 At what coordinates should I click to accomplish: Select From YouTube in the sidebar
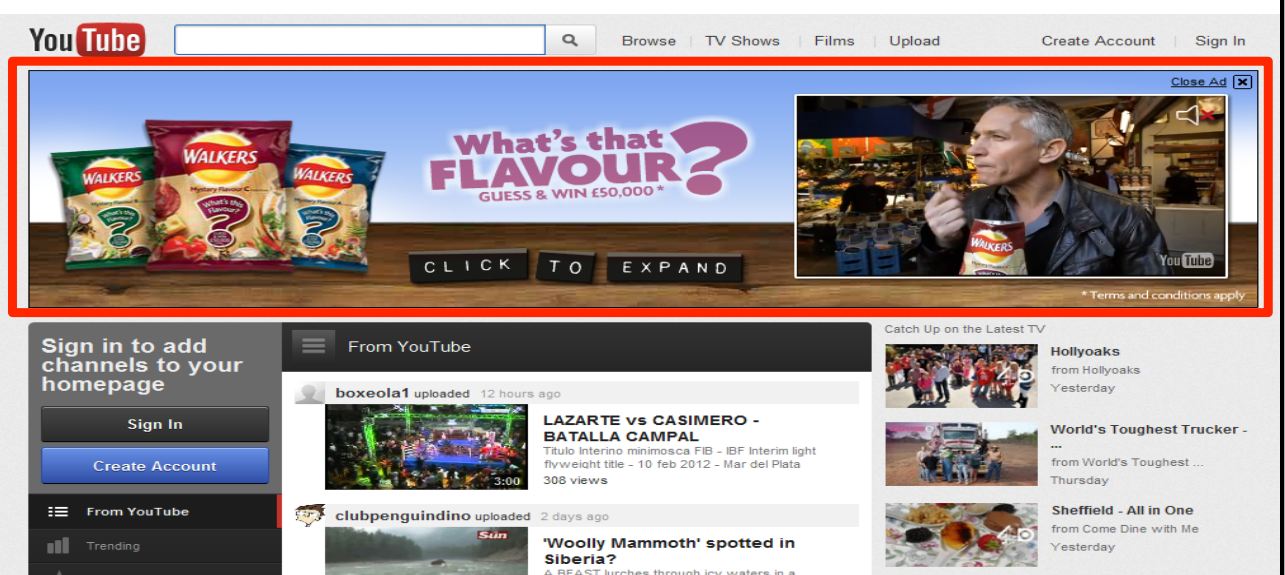coord(137,512)
